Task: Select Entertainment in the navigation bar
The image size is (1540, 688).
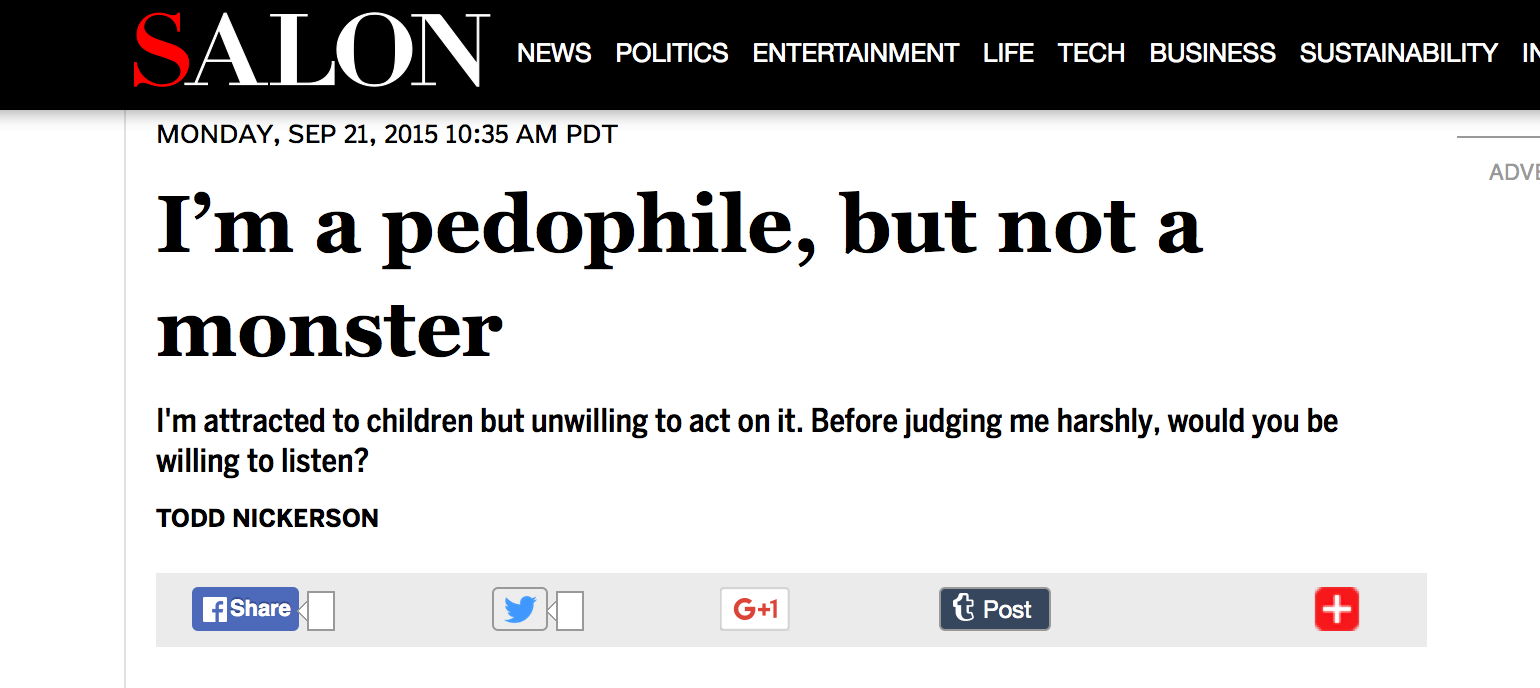Action: (856, 53)
